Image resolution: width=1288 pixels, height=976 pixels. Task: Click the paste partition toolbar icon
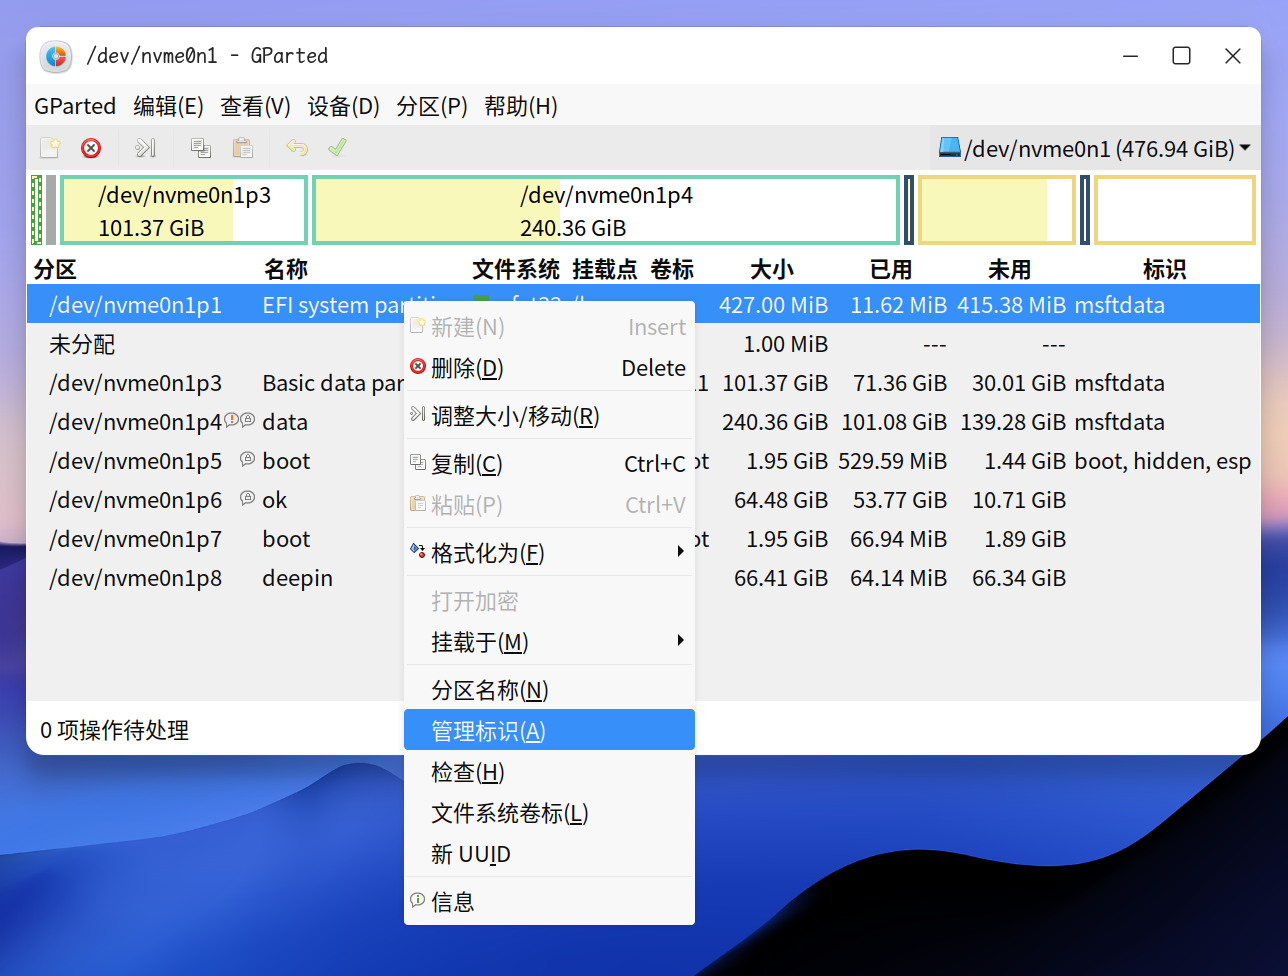click(242, 148)
